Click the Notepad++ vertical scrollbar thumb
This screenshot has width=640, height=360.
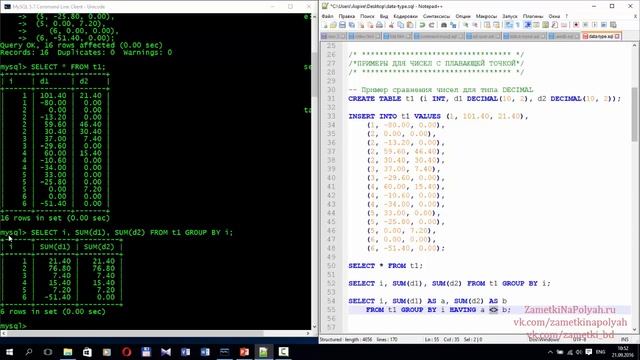click(634, 114)
